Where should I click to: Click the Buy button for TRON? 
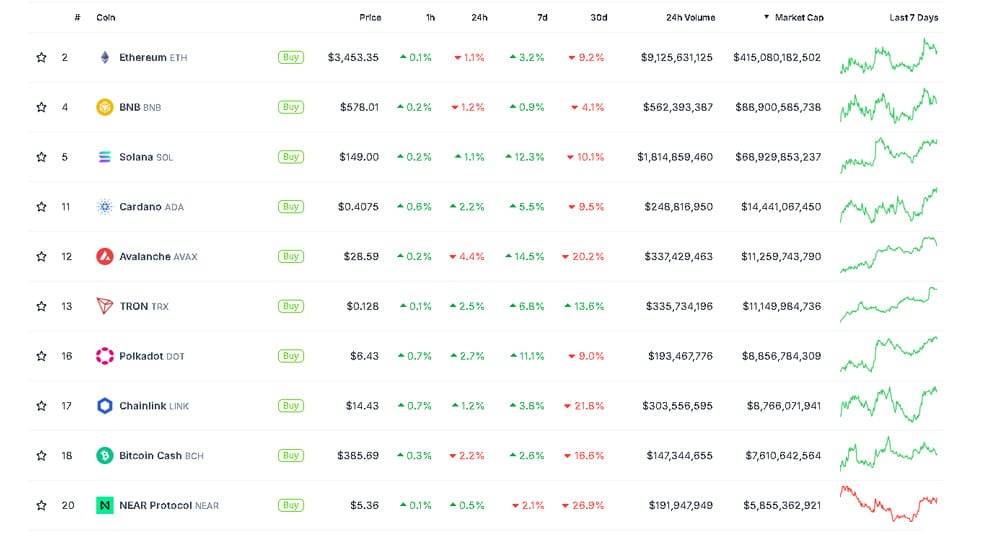click(291, 306)
